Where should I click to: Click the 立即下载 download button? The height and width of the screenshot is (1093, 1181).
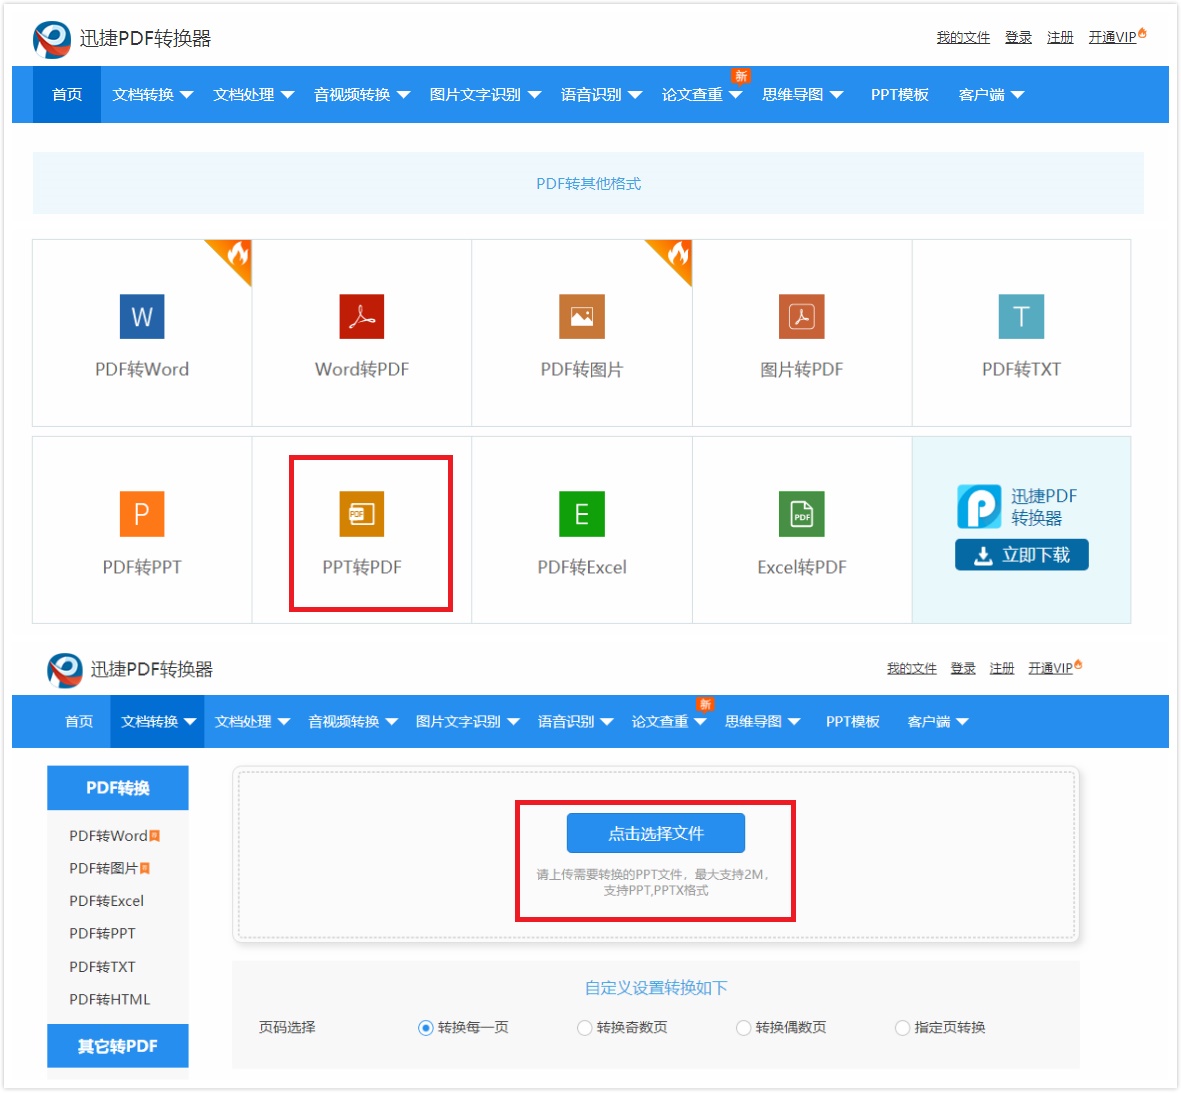point(1021,556)
